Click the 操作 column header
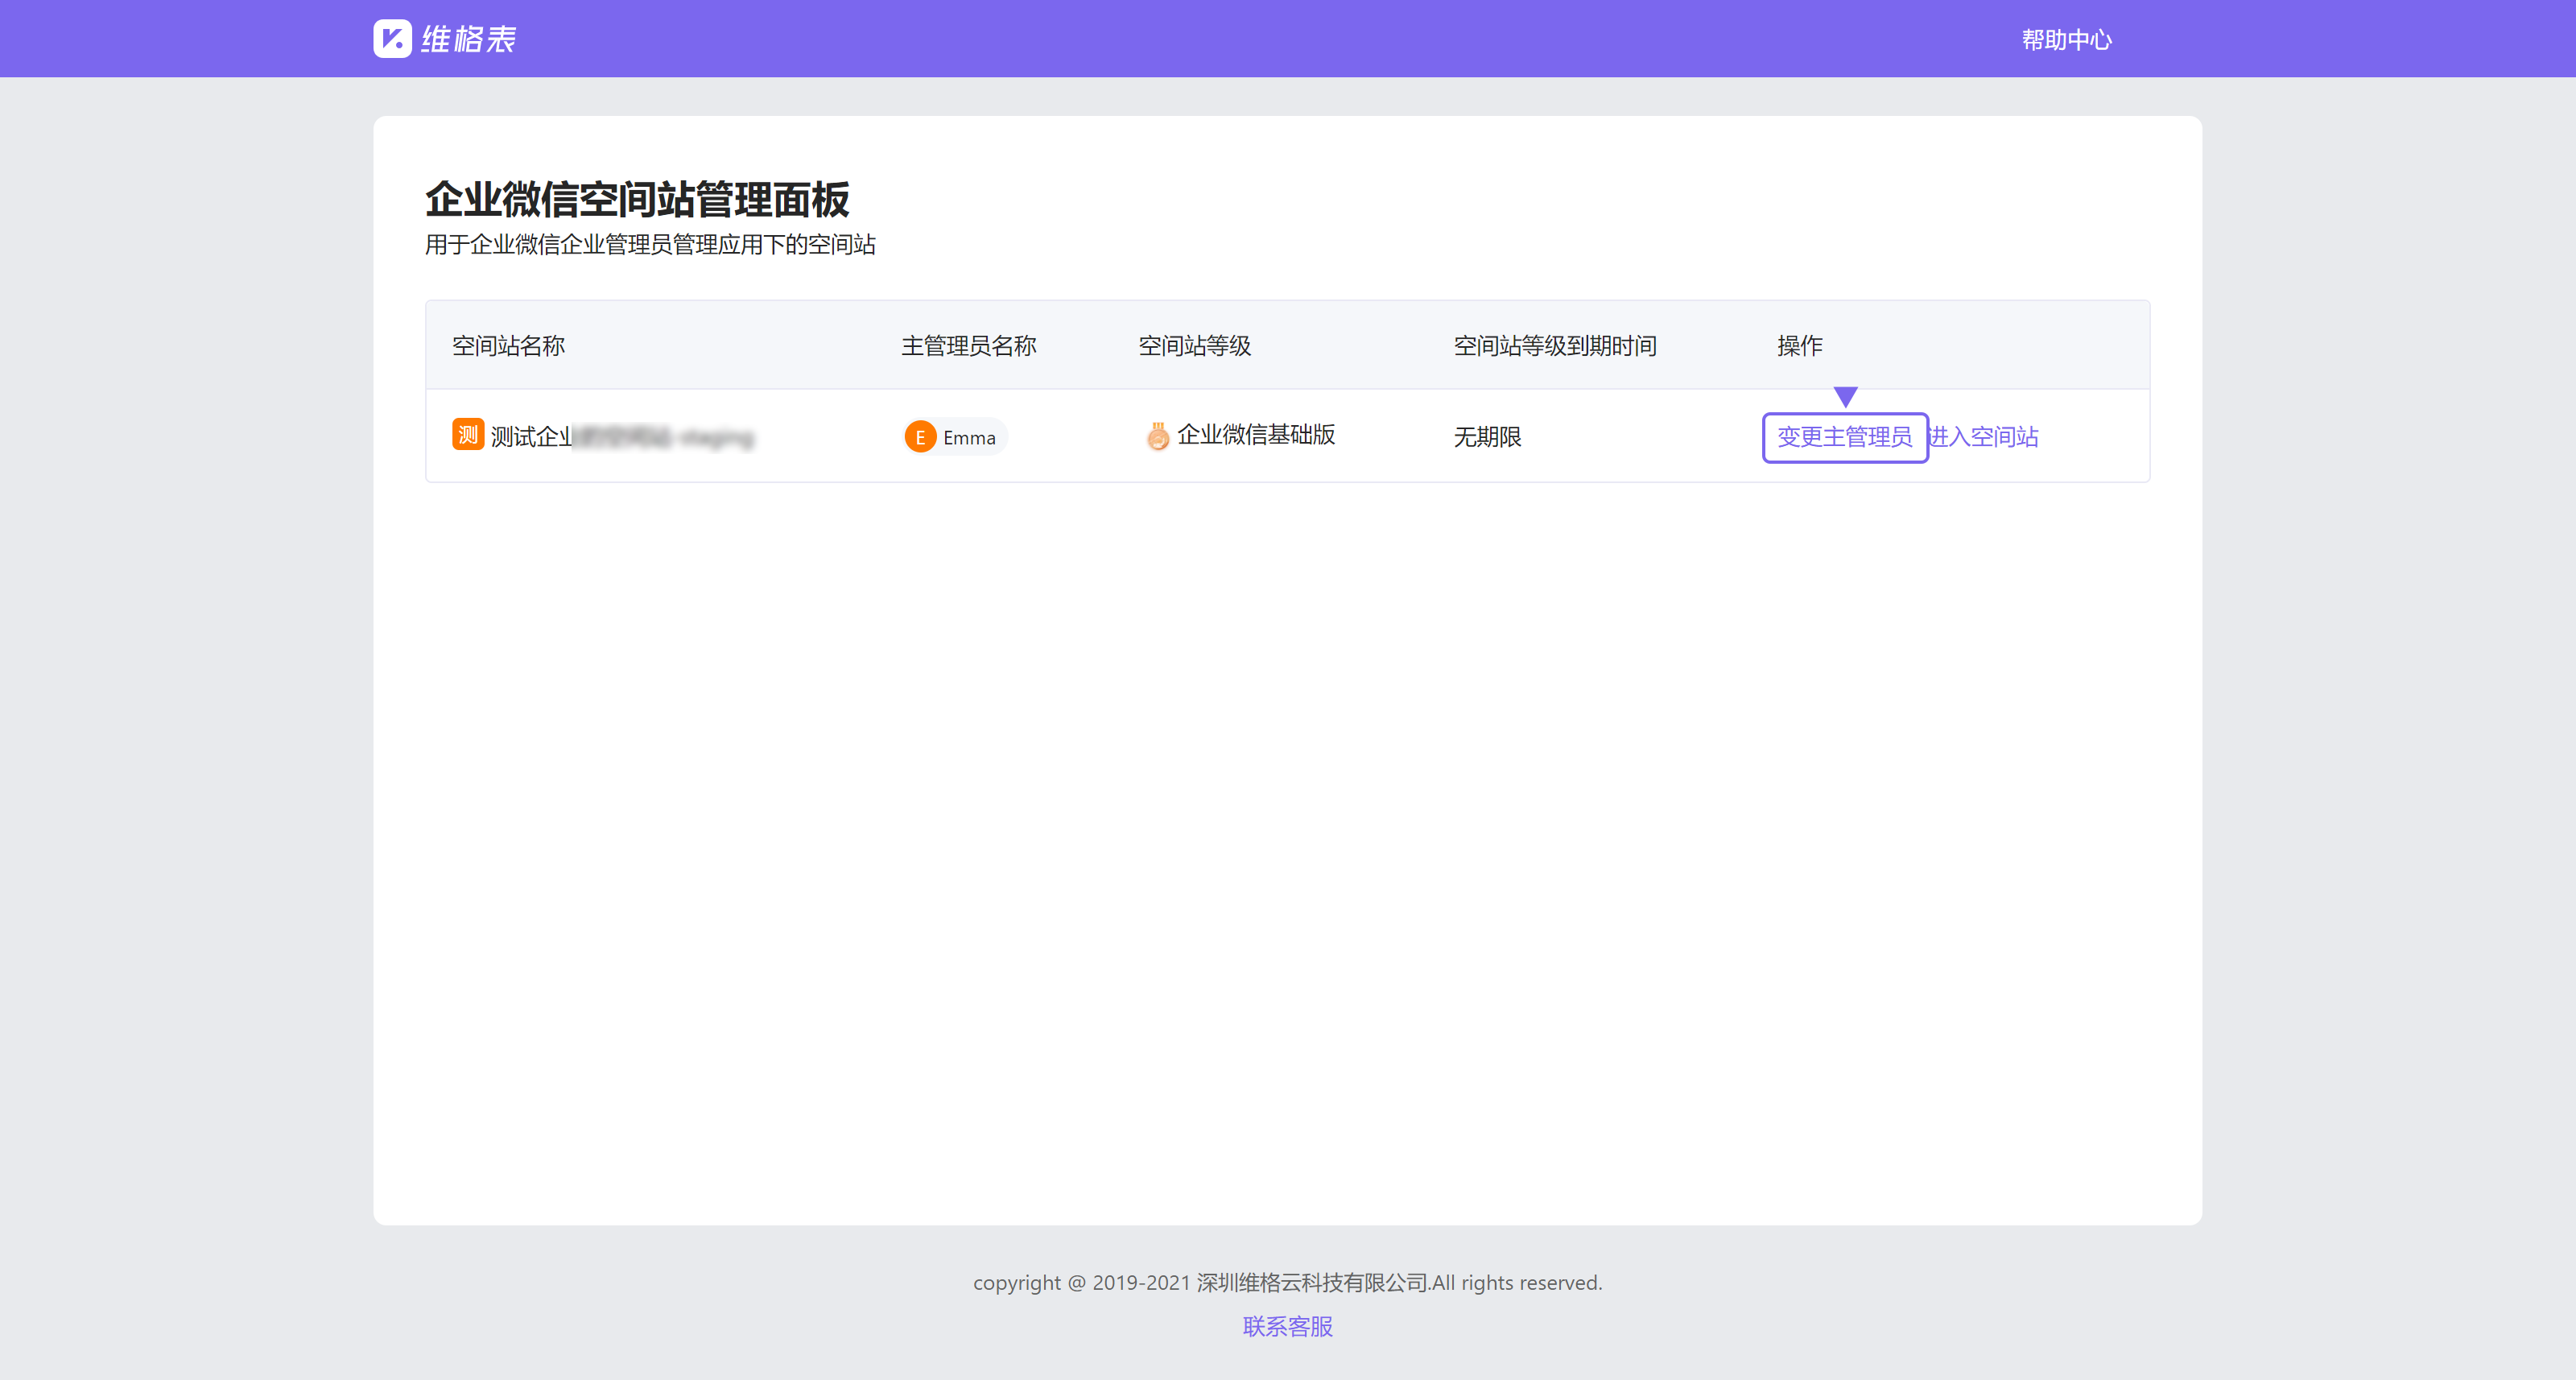The width and height of the screenshot is (2576, 1380). (1799, 346)
